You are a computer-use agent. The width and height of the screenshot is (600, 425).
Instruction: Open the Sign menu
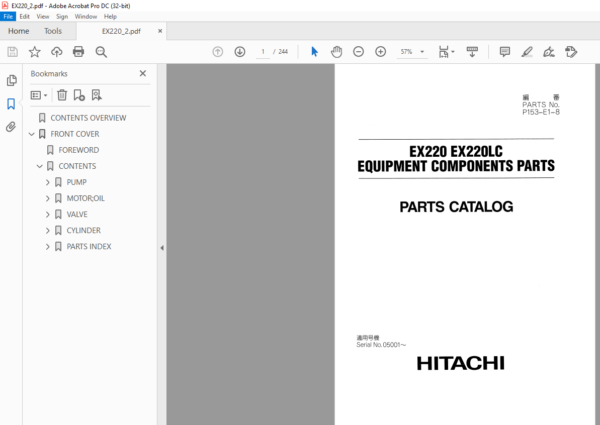click(62, 16)
